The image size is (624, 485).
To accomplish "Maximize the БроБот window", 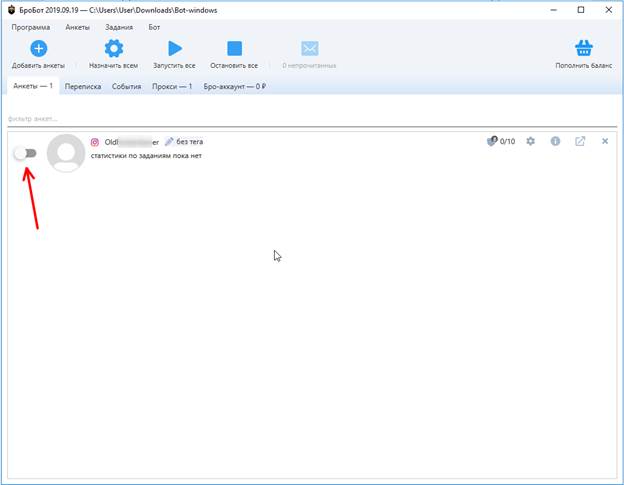I will click(581, 10).
